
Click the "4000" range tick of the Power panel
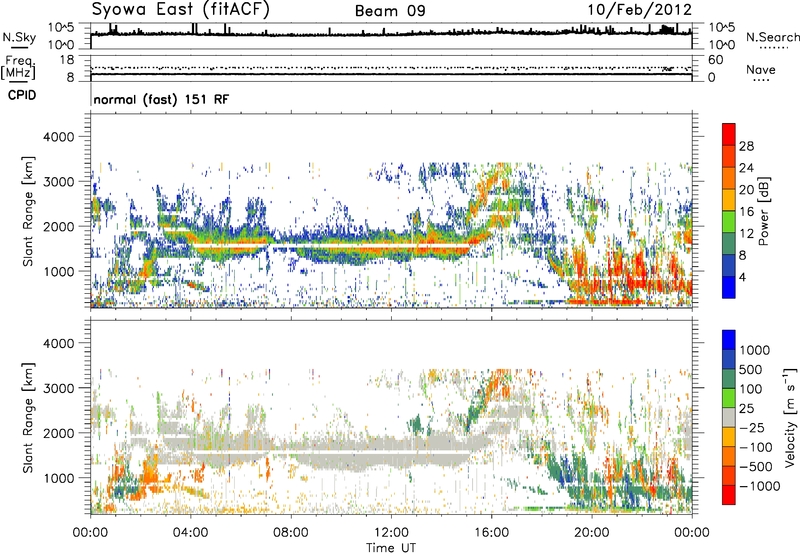coord(58,137)
